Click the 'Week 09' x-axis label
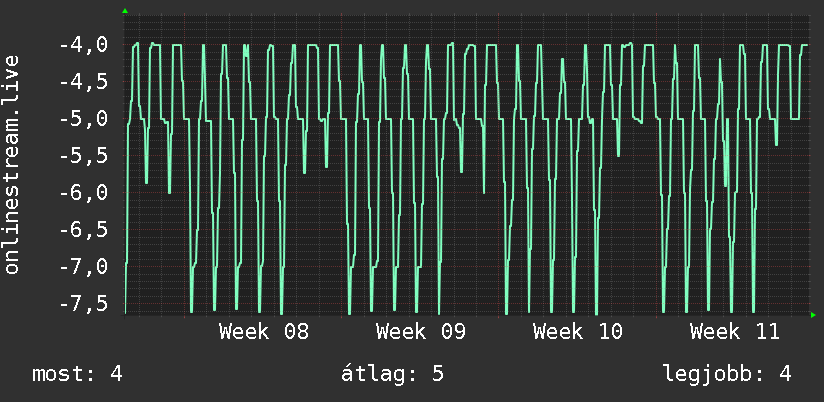 tap(421, 332)
